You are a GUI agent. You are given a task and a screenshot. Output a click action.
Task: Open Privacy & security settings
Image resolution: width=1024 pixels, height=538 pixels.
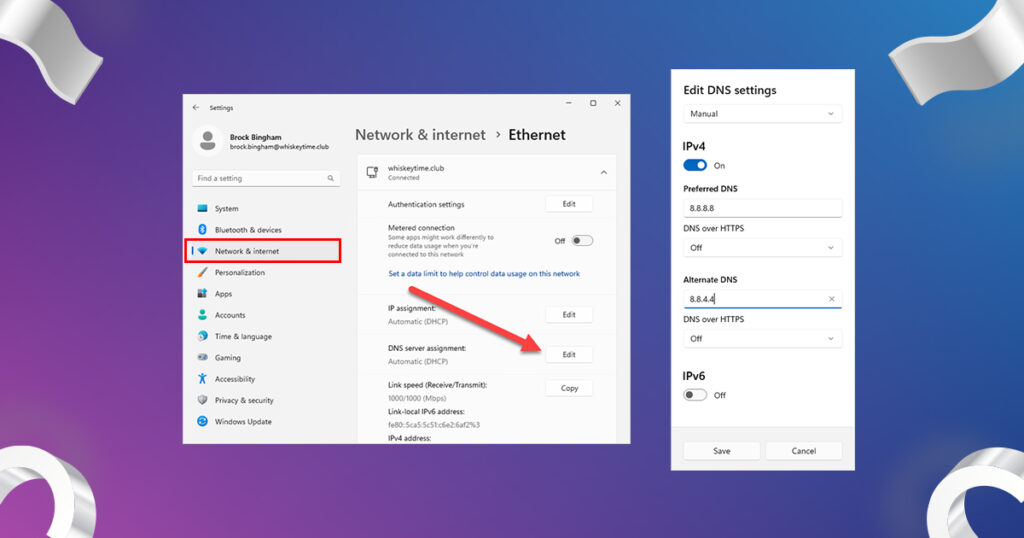[x=244, y=400]
